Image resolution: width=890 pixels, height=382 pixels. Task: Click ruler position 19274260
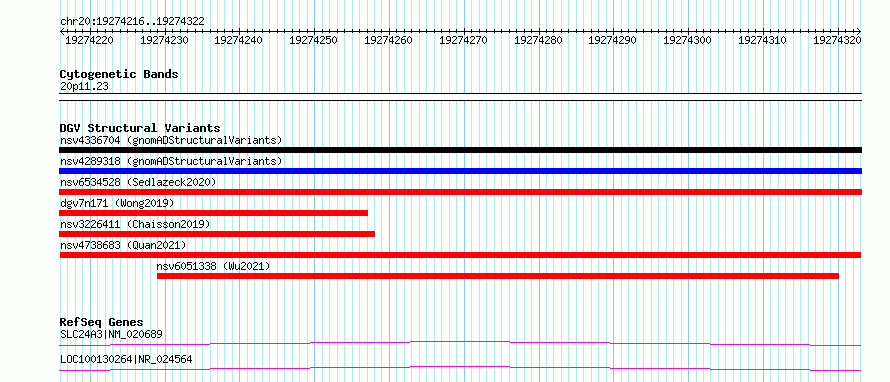[388, 40]
